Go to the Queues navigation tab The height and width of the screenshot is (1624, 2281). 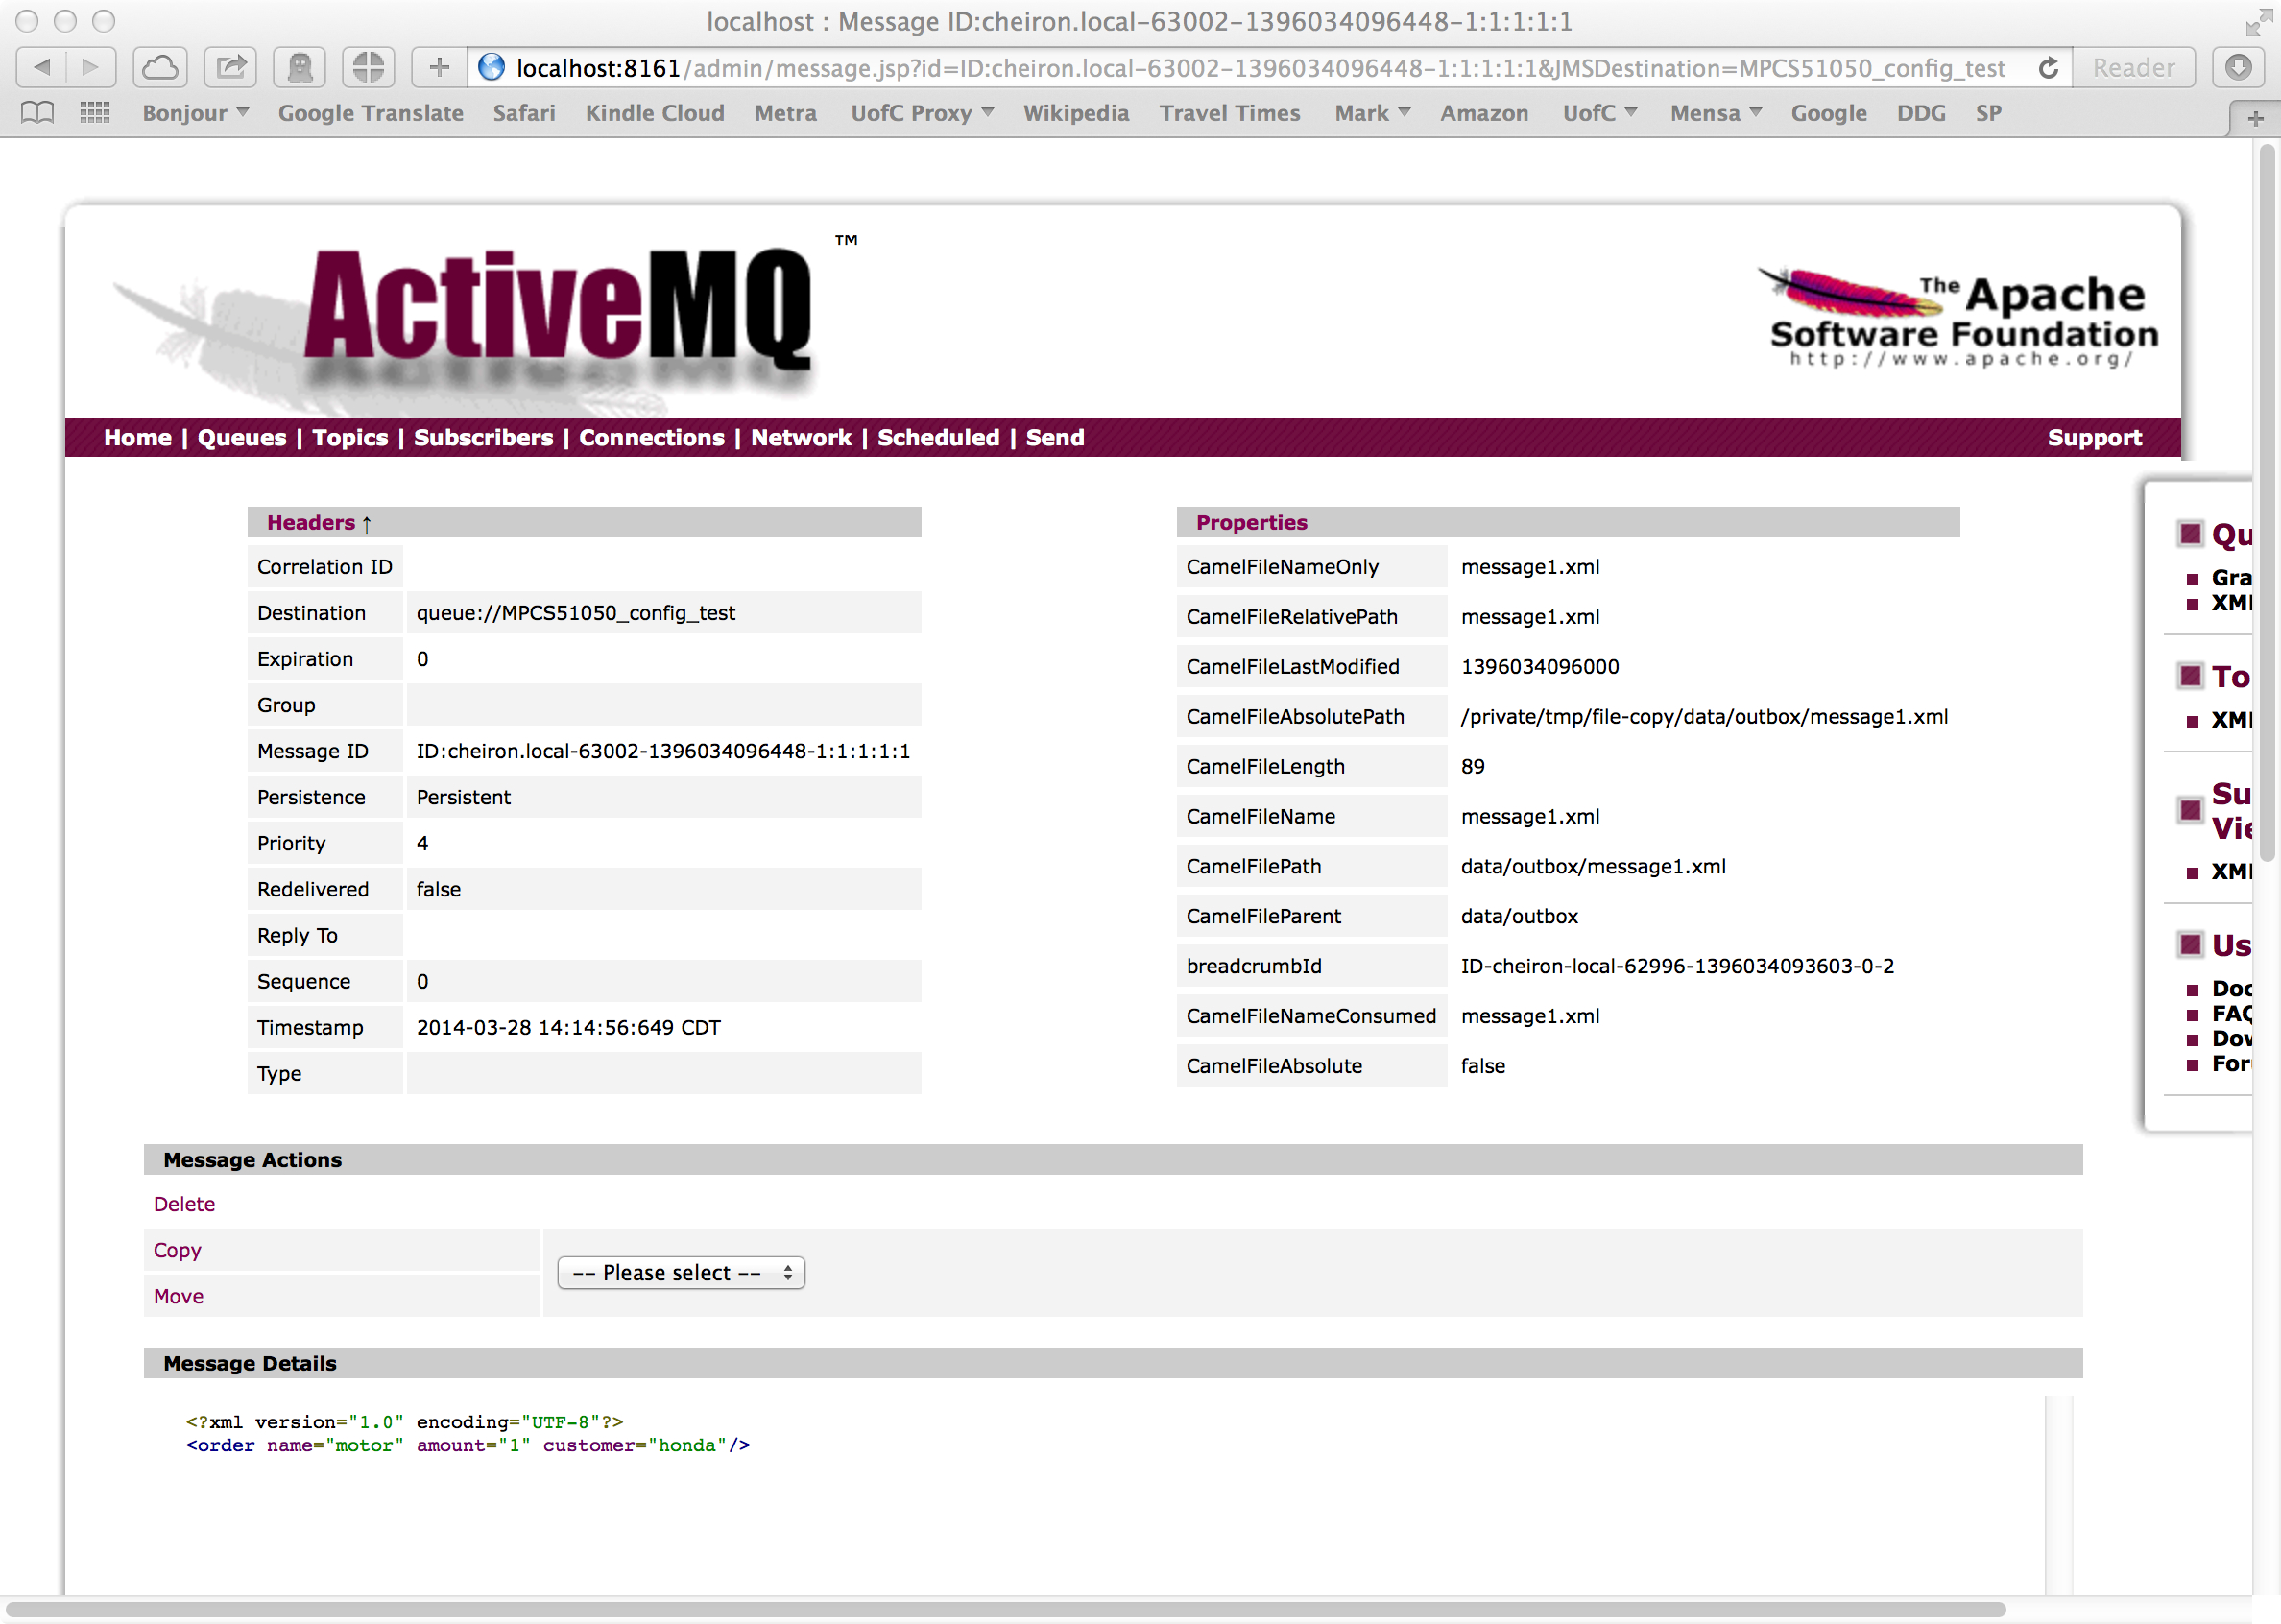pos(241,437)
